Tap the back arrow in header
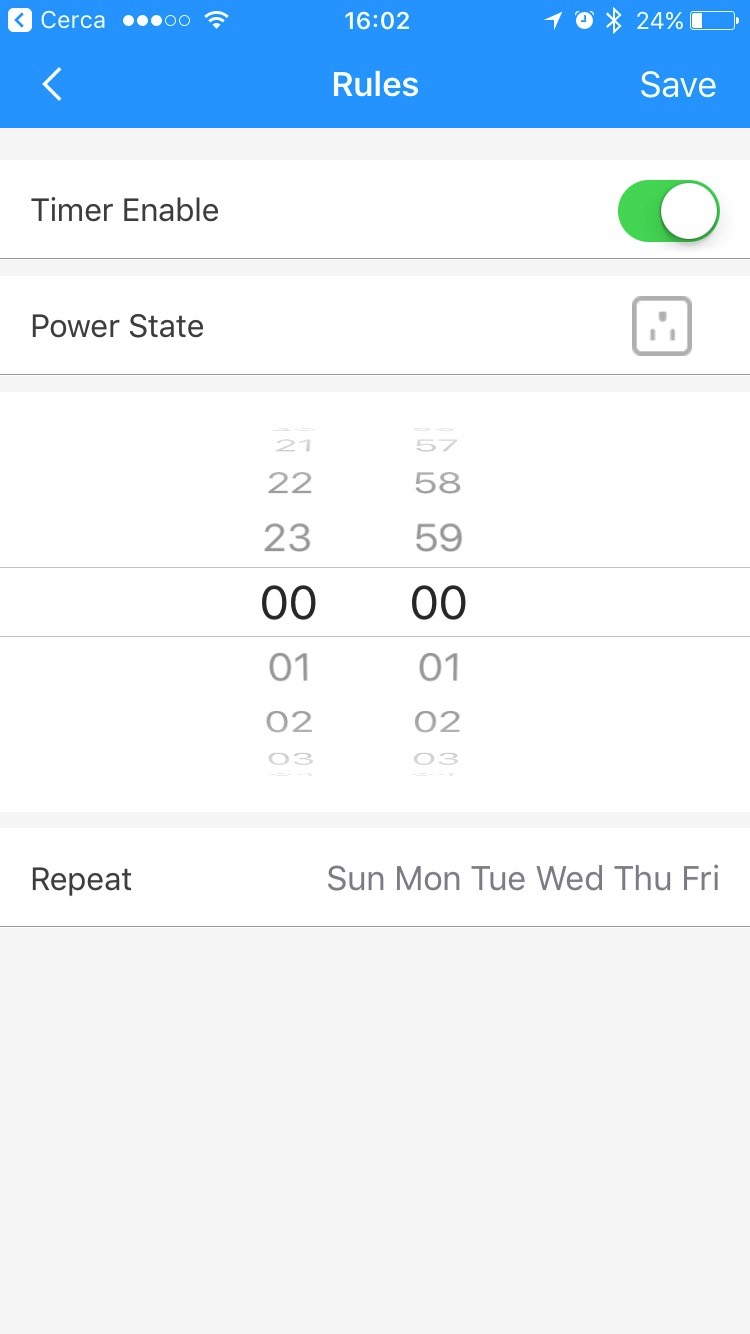The height and width of the screenshot is (1334, 750). 52,85
